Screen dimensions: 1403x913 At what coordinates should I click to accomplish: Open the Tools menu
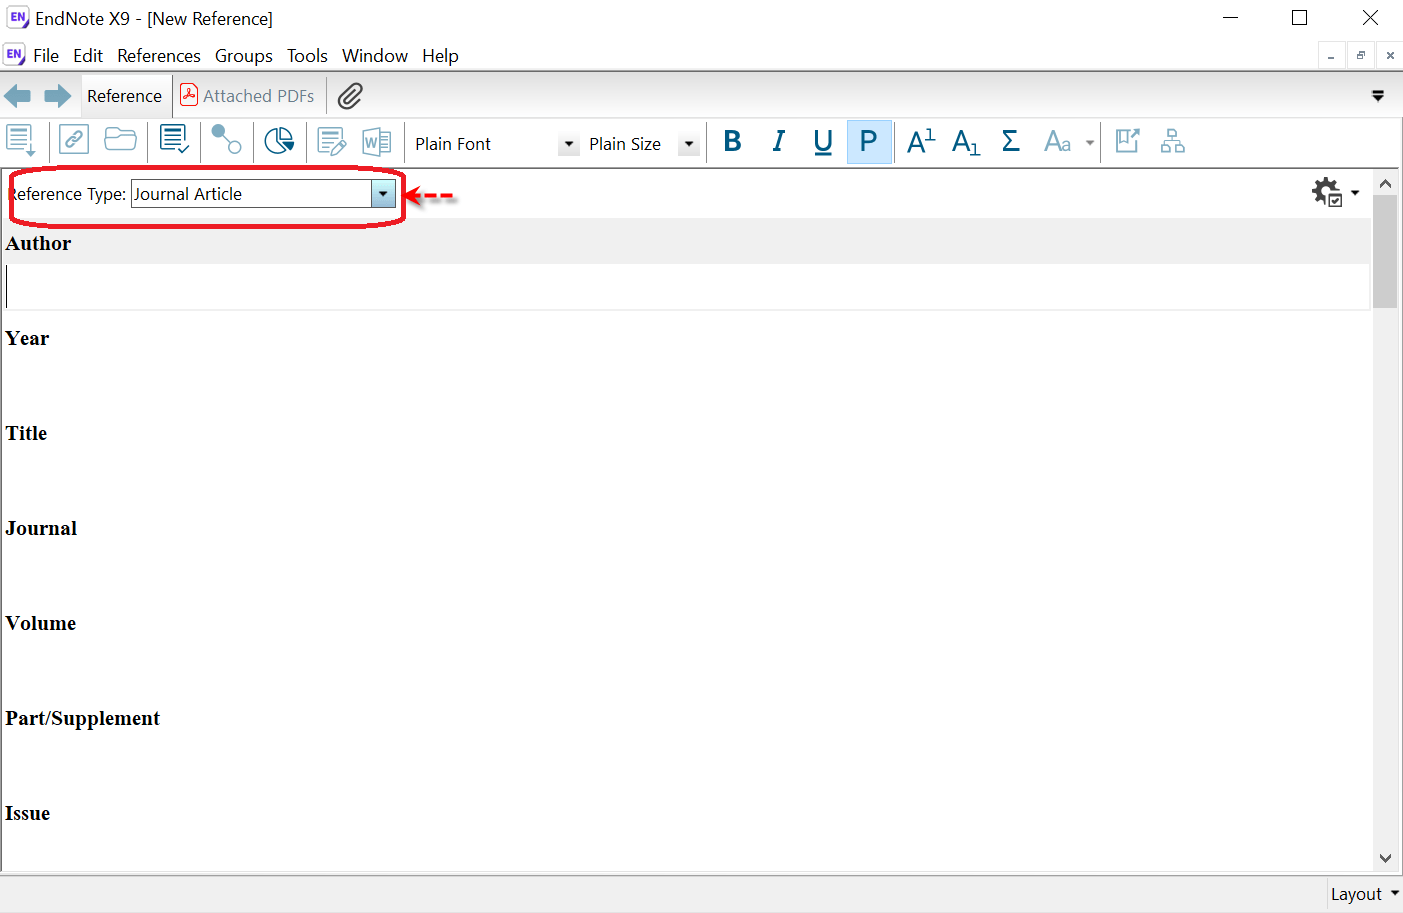[307, 56]
